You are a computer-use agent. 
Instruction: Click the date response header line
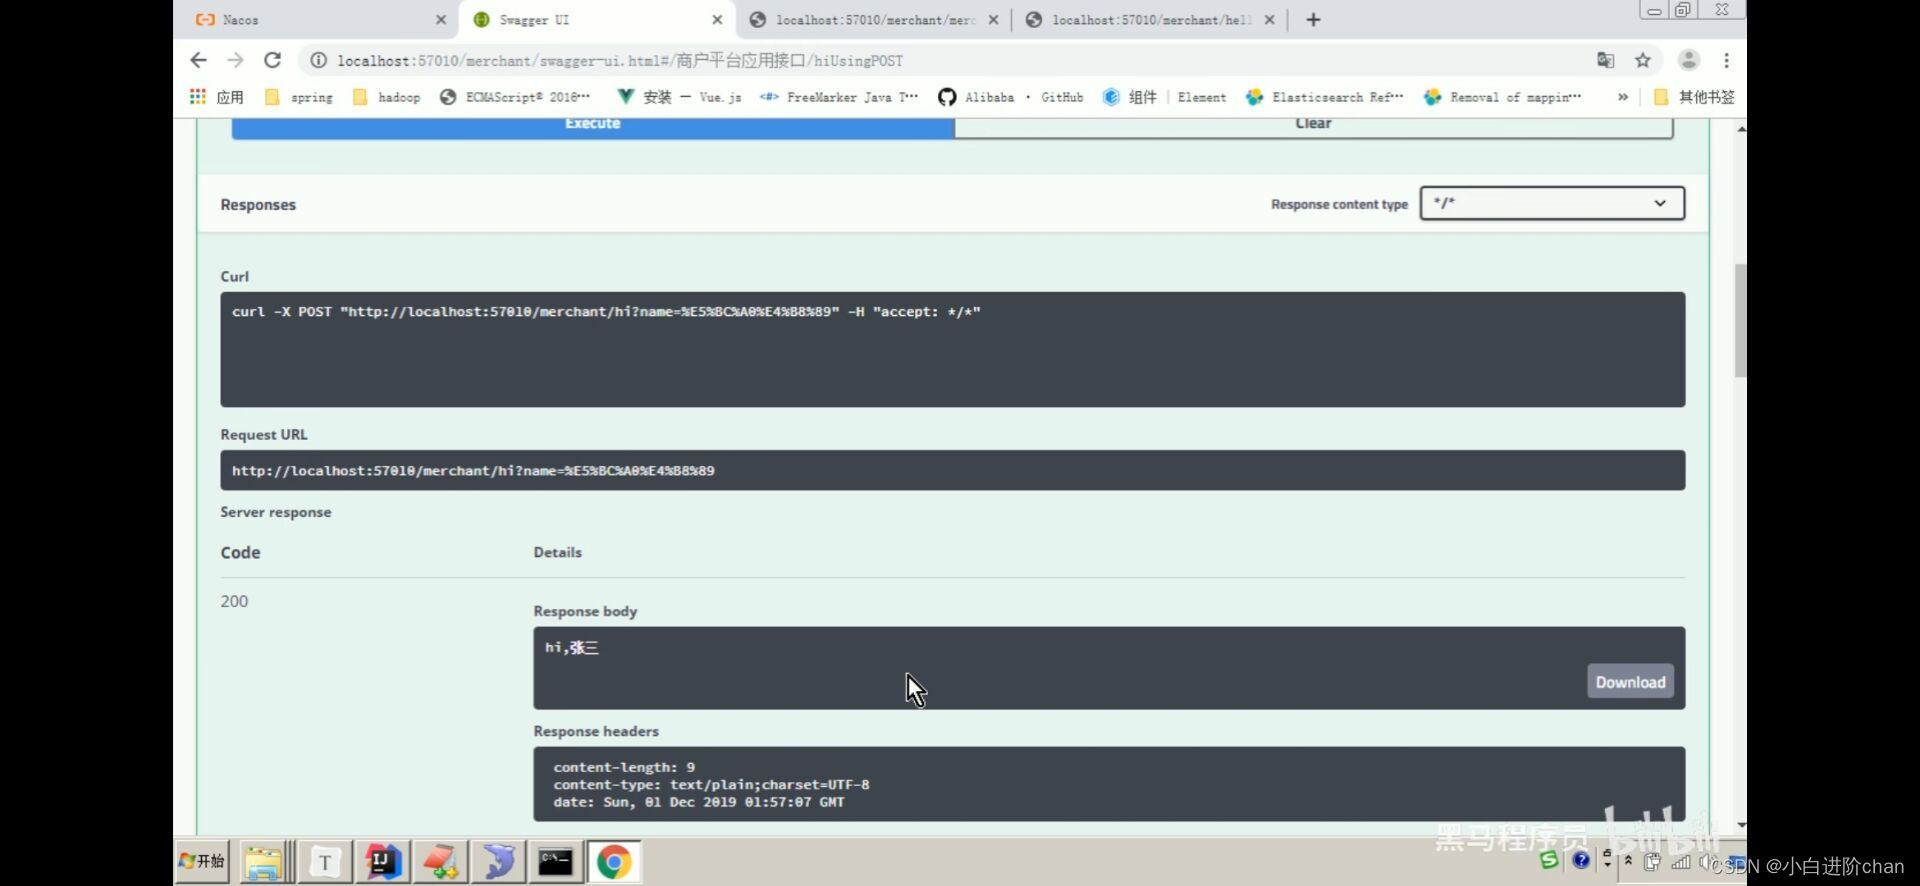699,802
